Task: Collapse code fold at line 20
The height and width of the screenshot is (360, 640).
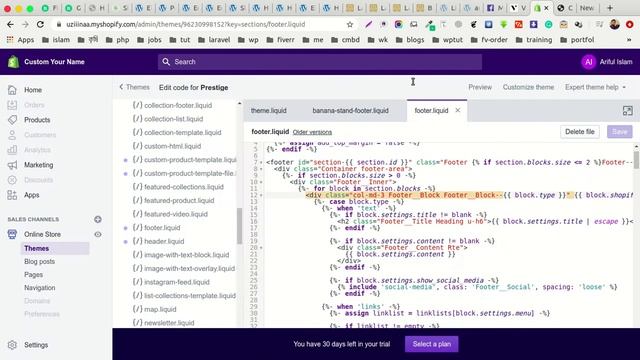Action: 261,248
